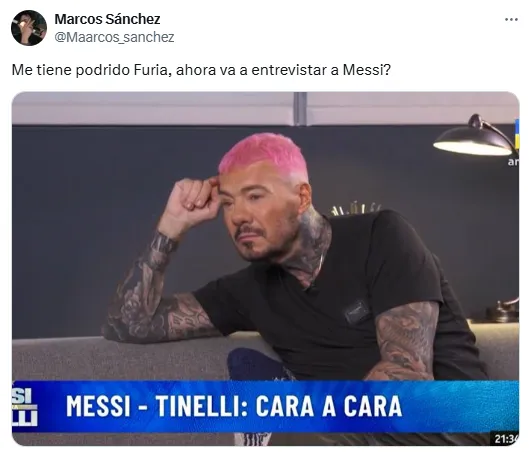Click the 21:3 clock in image corner

coord(506,439)
